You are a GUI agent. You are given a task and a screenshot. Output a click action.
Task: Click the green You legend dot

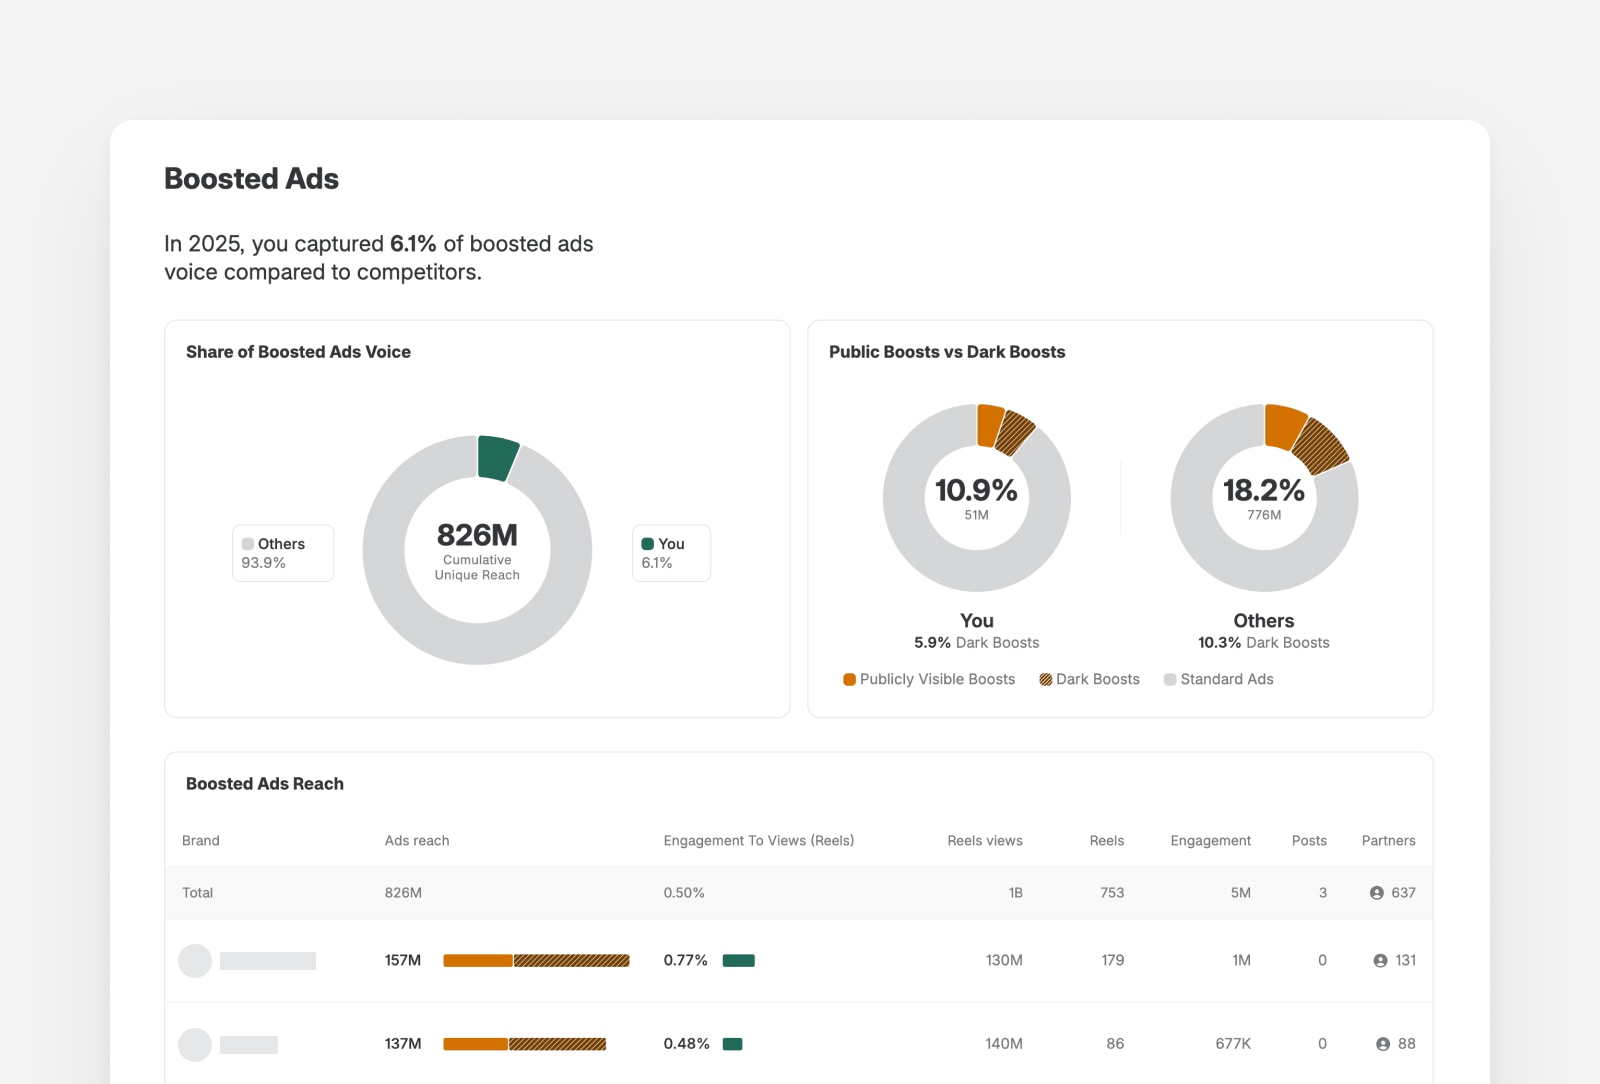[648, 544]
